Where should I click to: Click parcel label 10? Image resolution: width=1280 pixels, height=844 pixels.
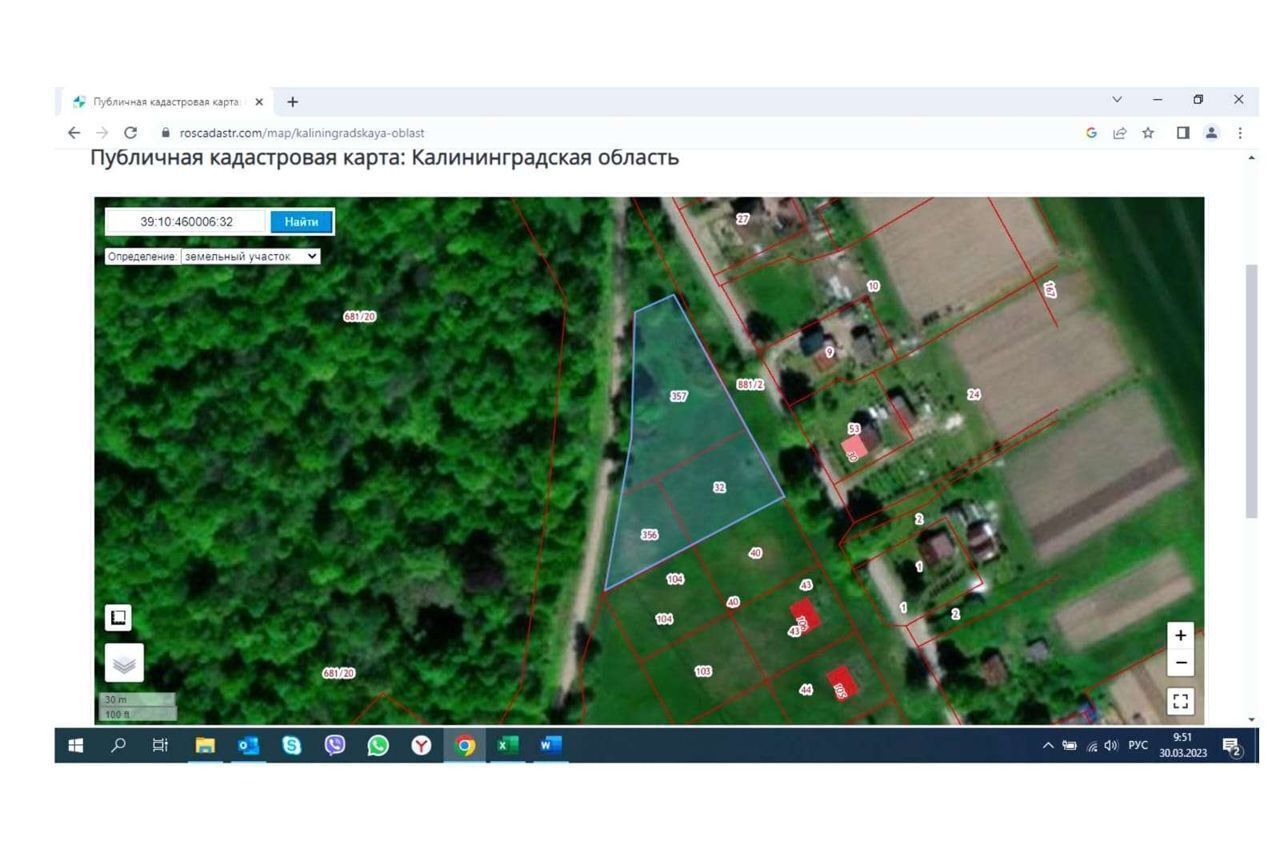click(x=872, y=286)
